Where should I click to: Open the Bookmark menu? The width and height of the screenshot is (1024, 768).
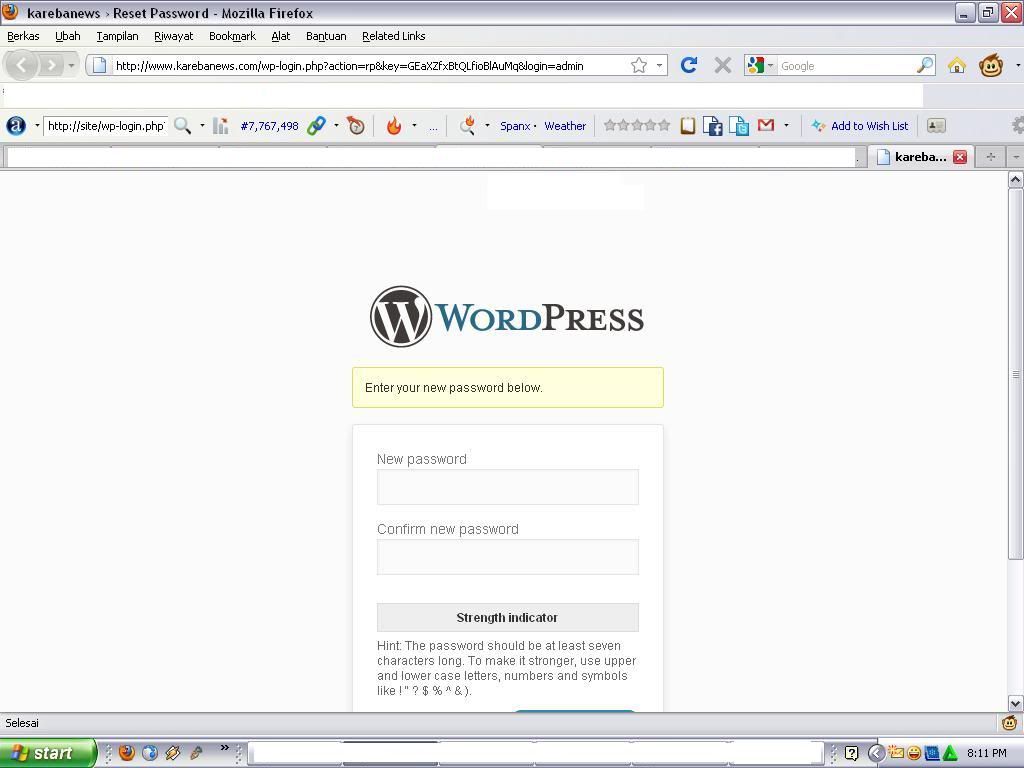[x=232, y=36]
